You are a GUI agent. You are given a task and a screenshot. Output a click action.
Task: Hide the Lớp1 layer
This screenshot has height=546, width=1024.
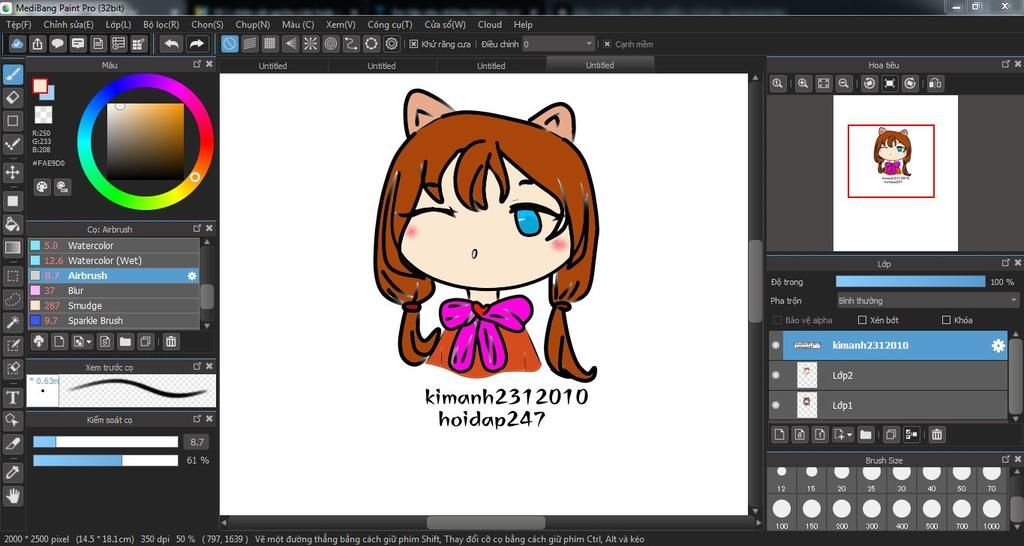(776, 406)
